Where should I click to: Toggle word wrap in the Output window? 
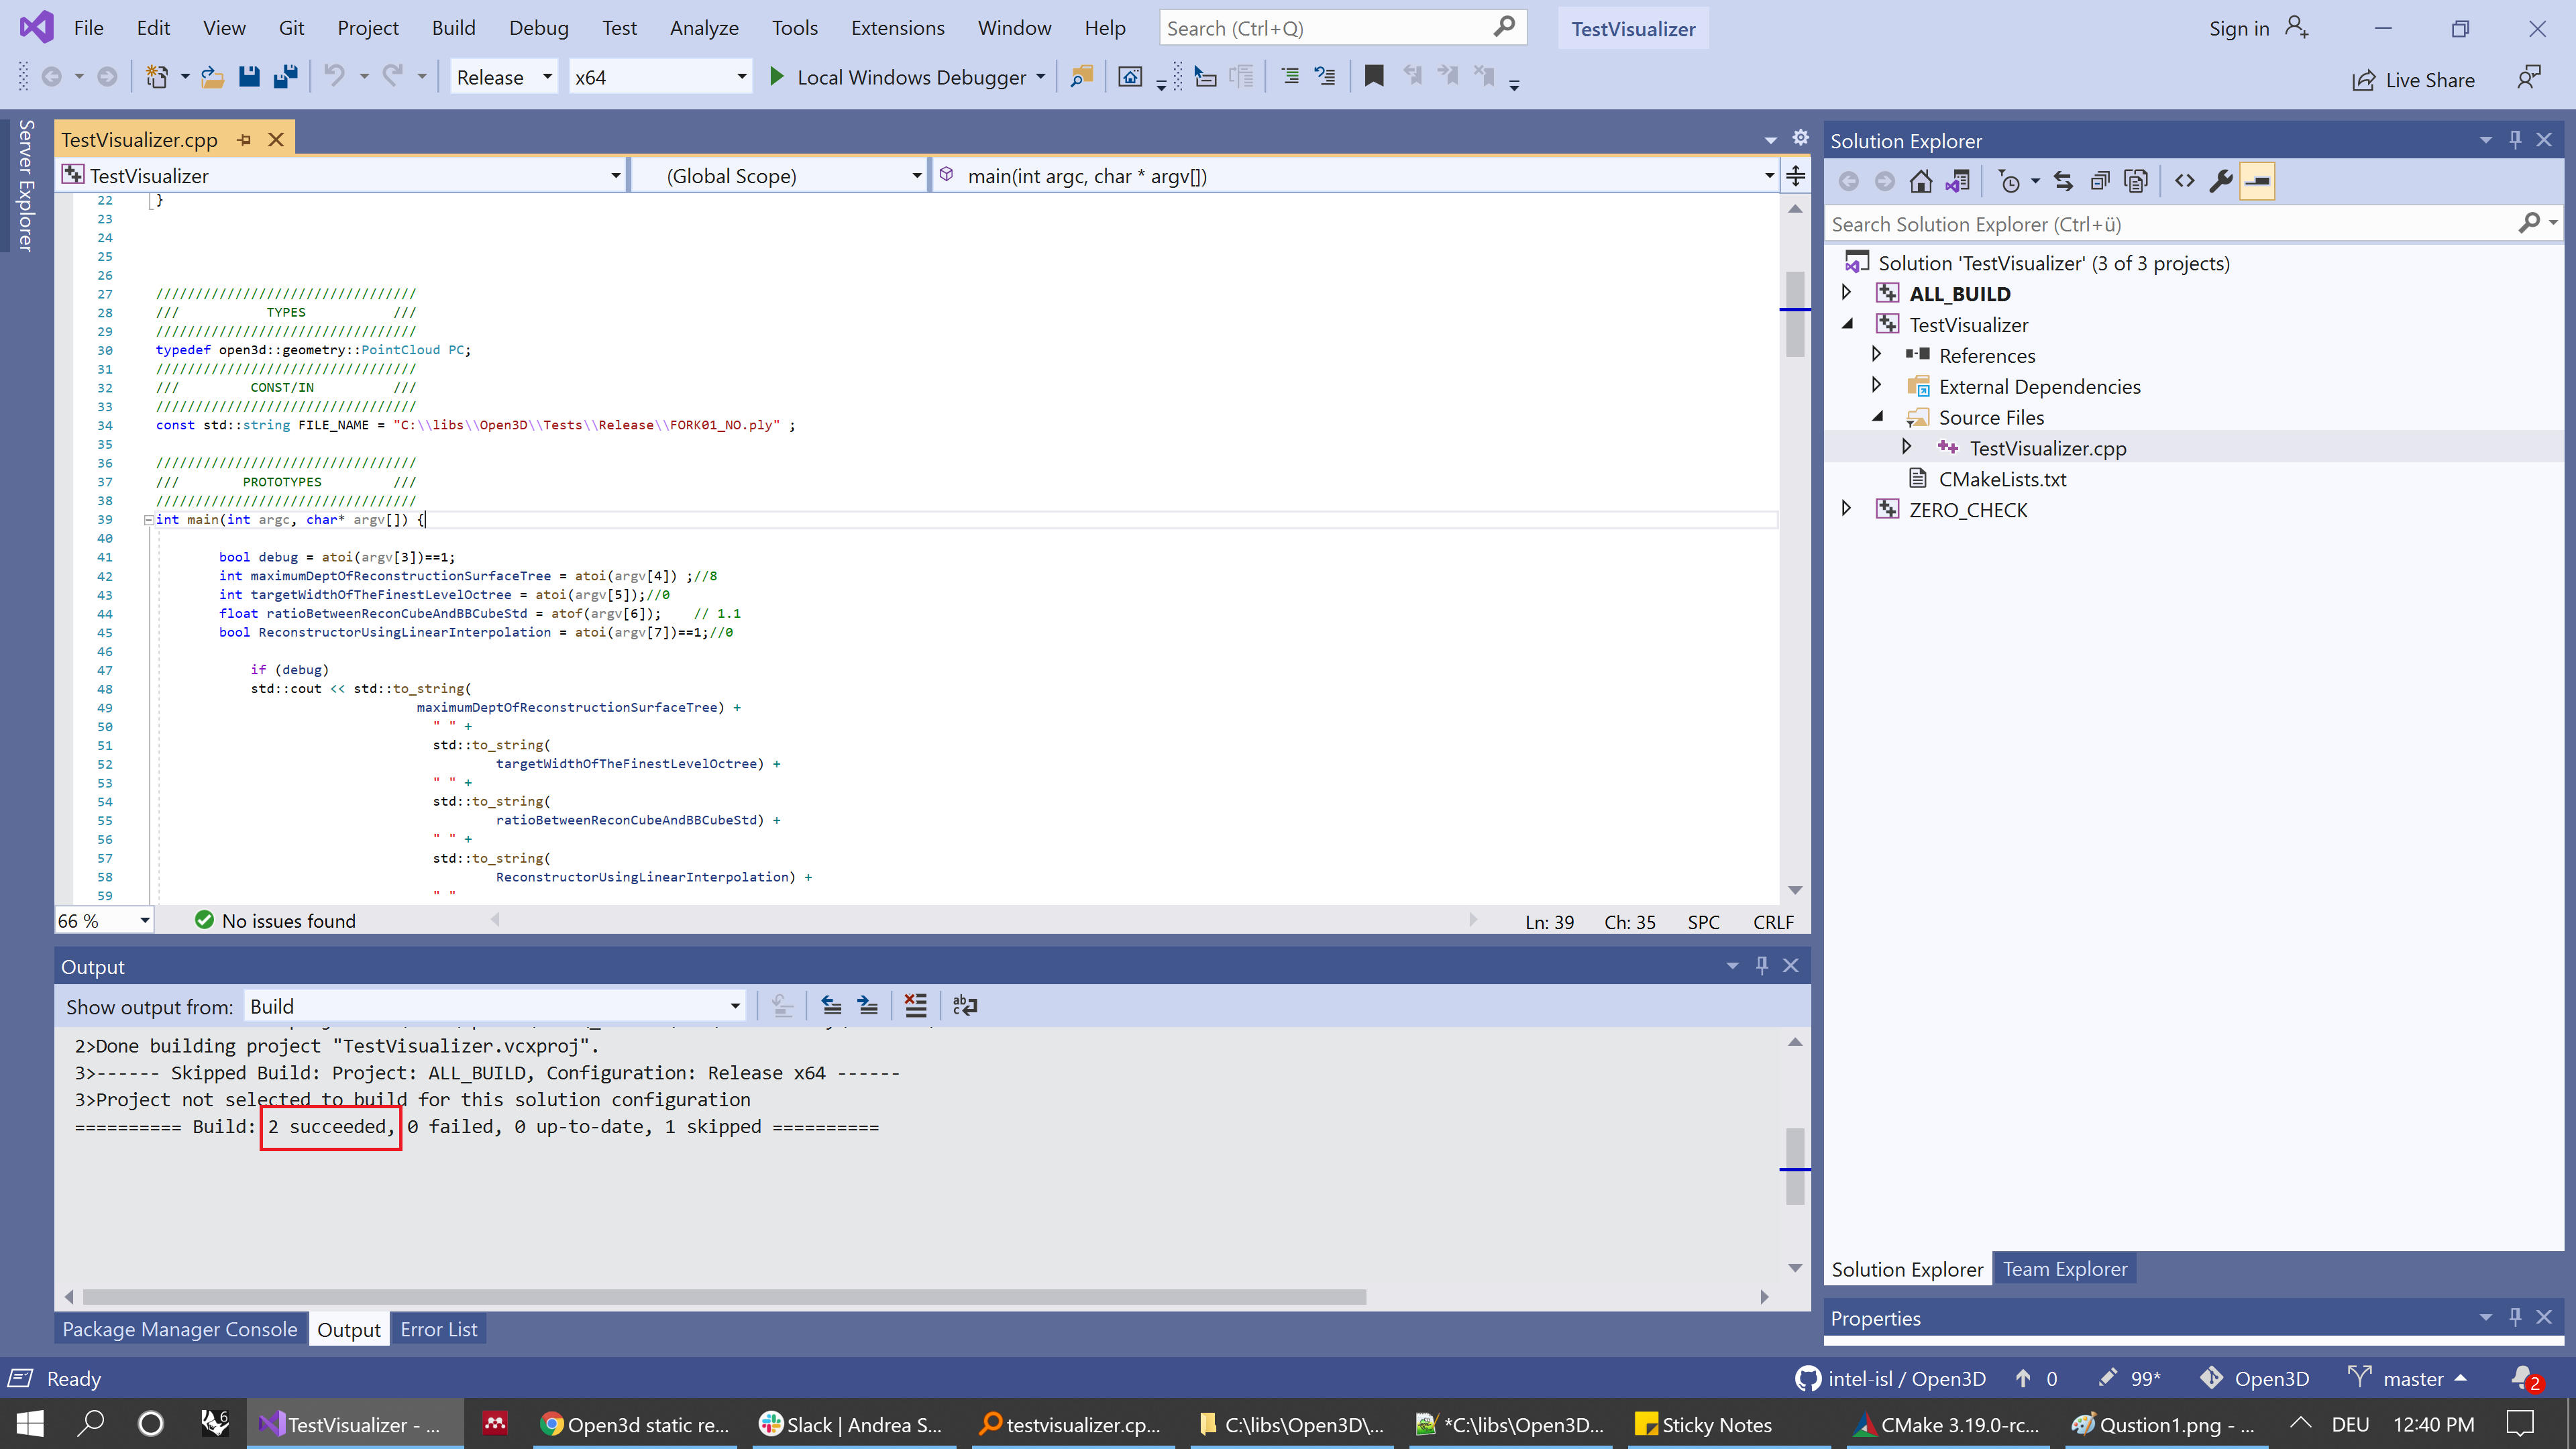(964, 1005)
